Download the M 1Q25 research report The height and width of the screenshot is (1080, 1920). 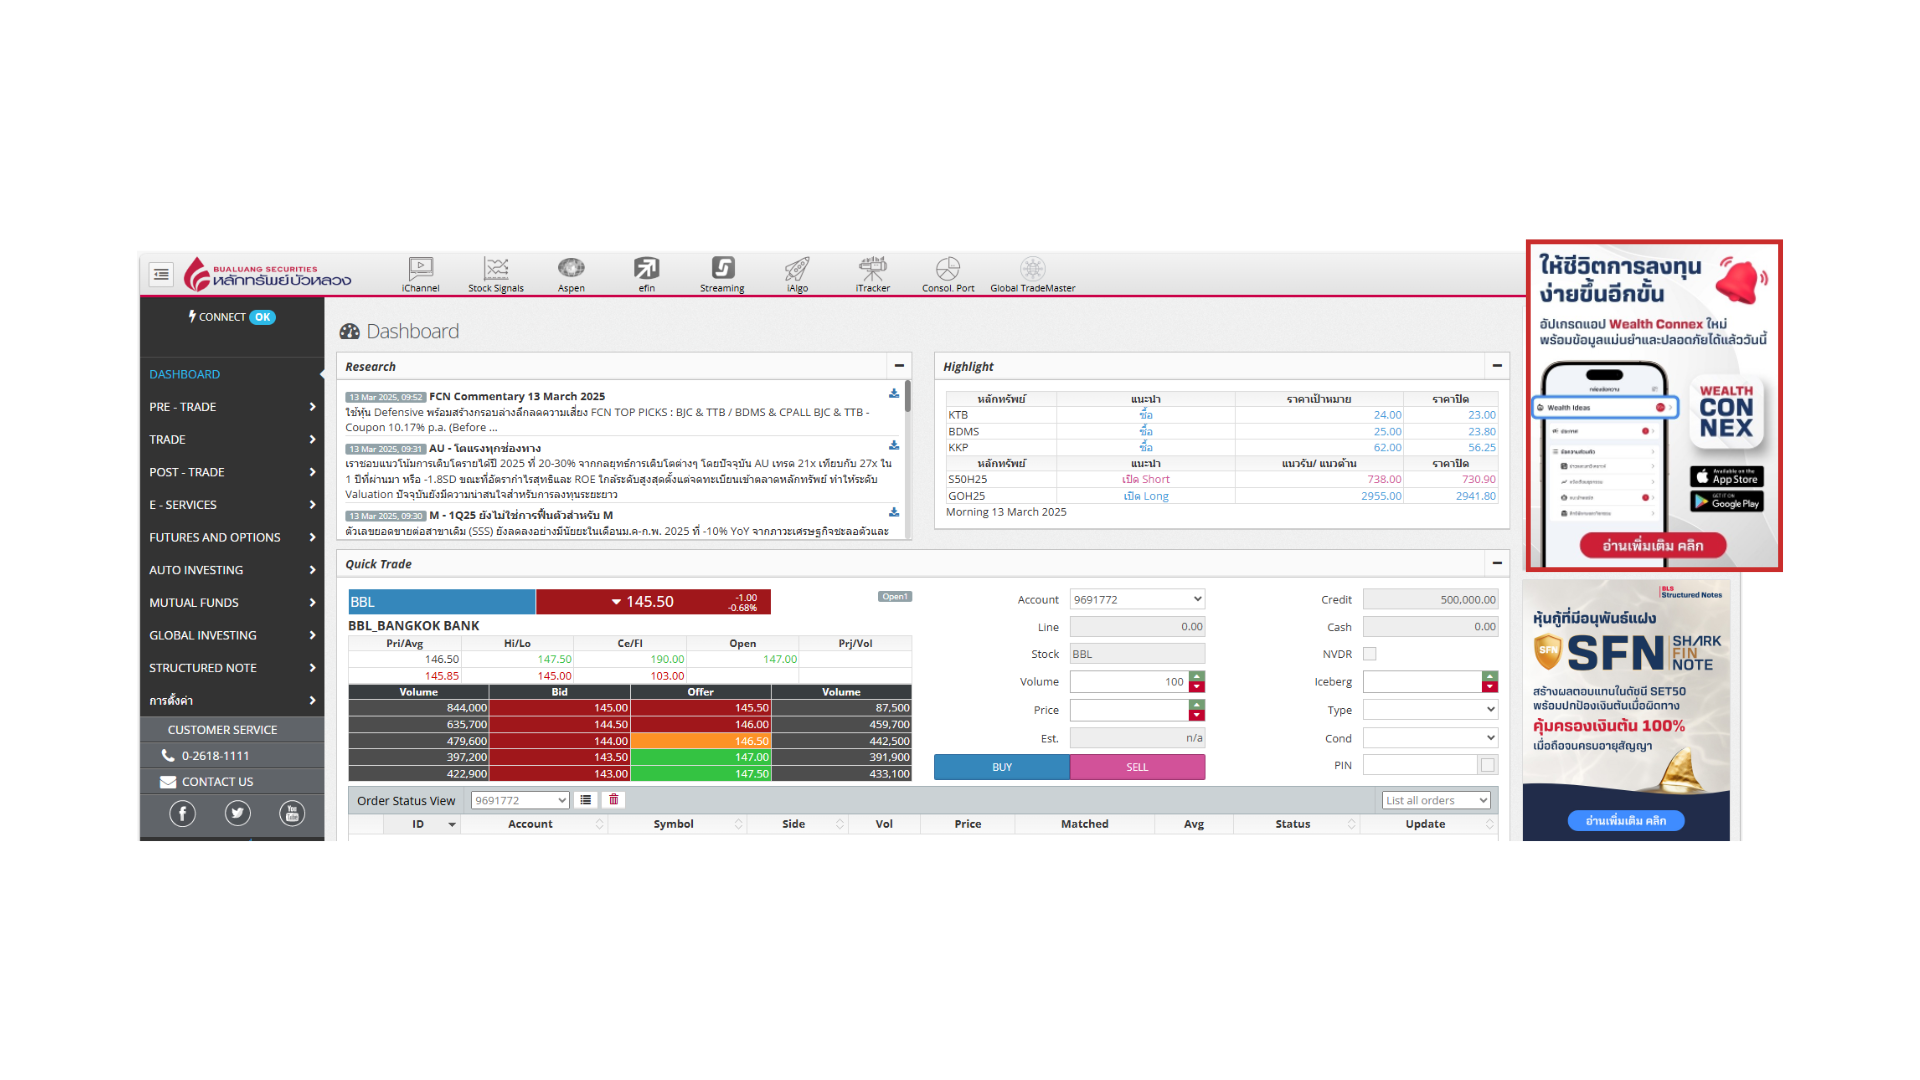(894, 513)
